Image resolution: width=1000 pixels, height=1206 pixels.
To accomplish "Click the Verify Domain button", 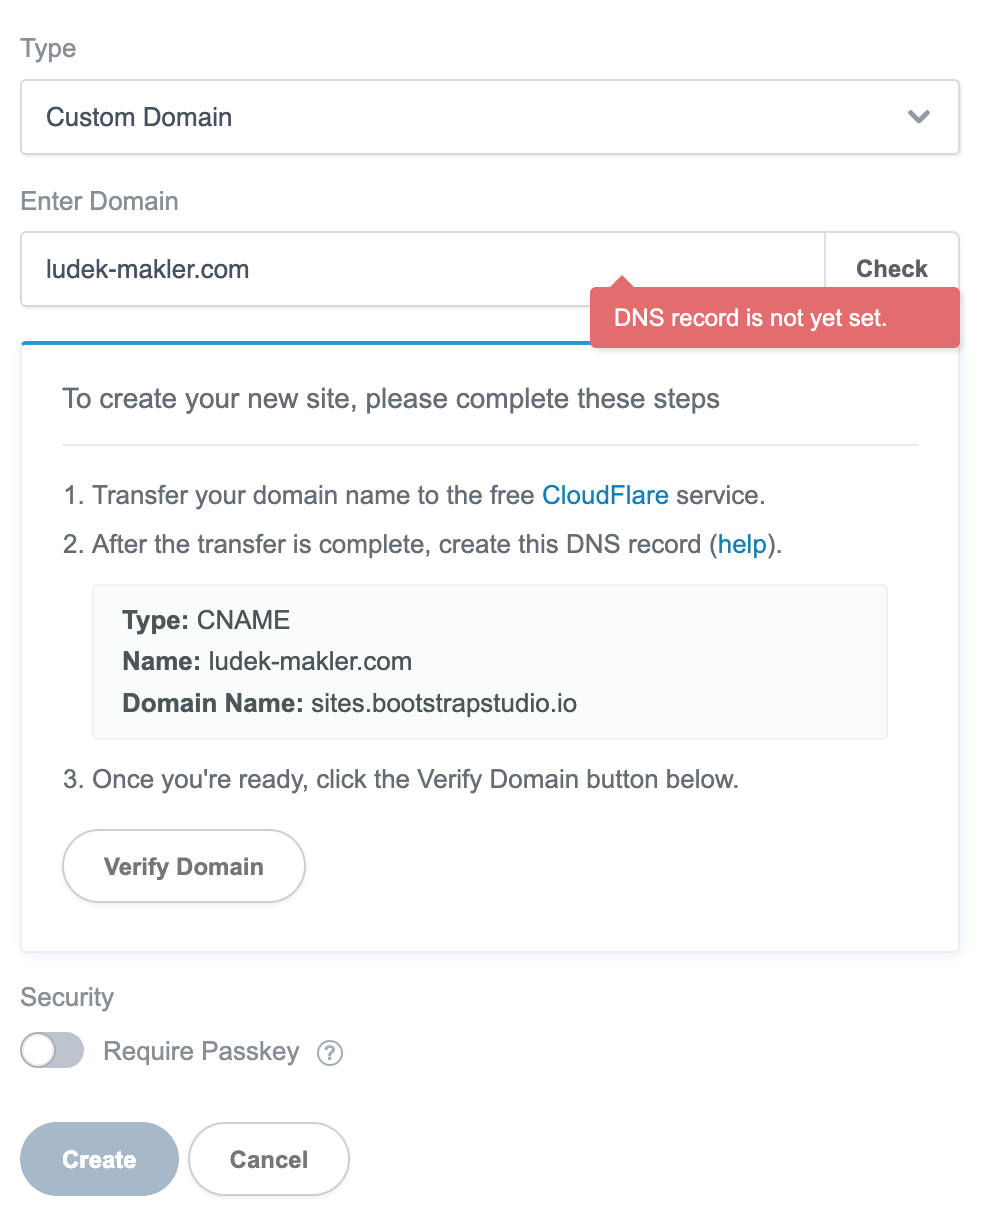I will click(184, 866).
